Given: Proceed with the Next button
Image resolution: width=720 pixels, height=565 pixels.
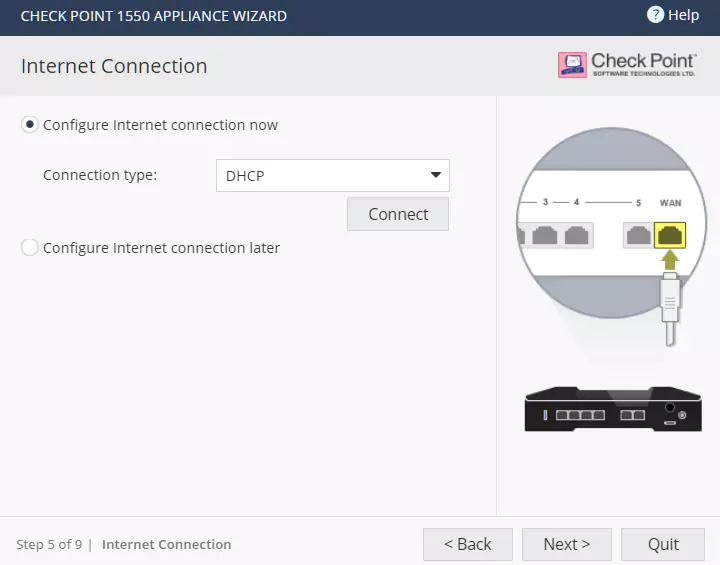Looking at the screenshot, I should (x=567, y=544).
